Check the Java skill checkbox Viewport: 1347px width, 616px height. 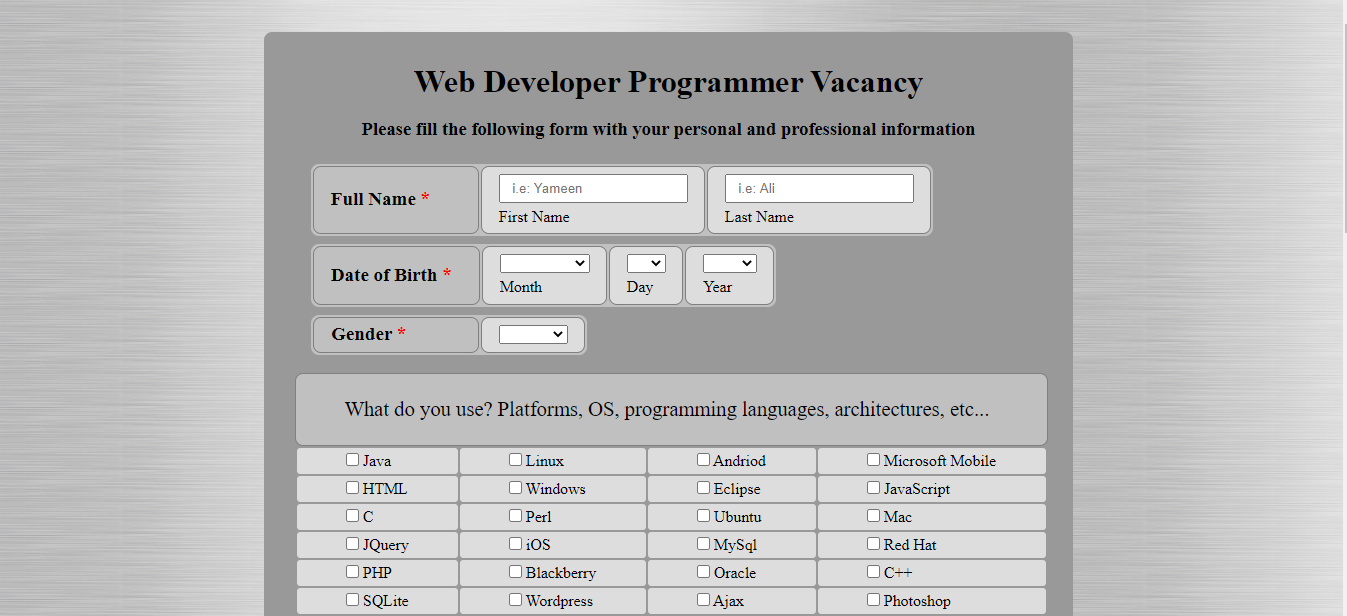click(x=352, y=459)
